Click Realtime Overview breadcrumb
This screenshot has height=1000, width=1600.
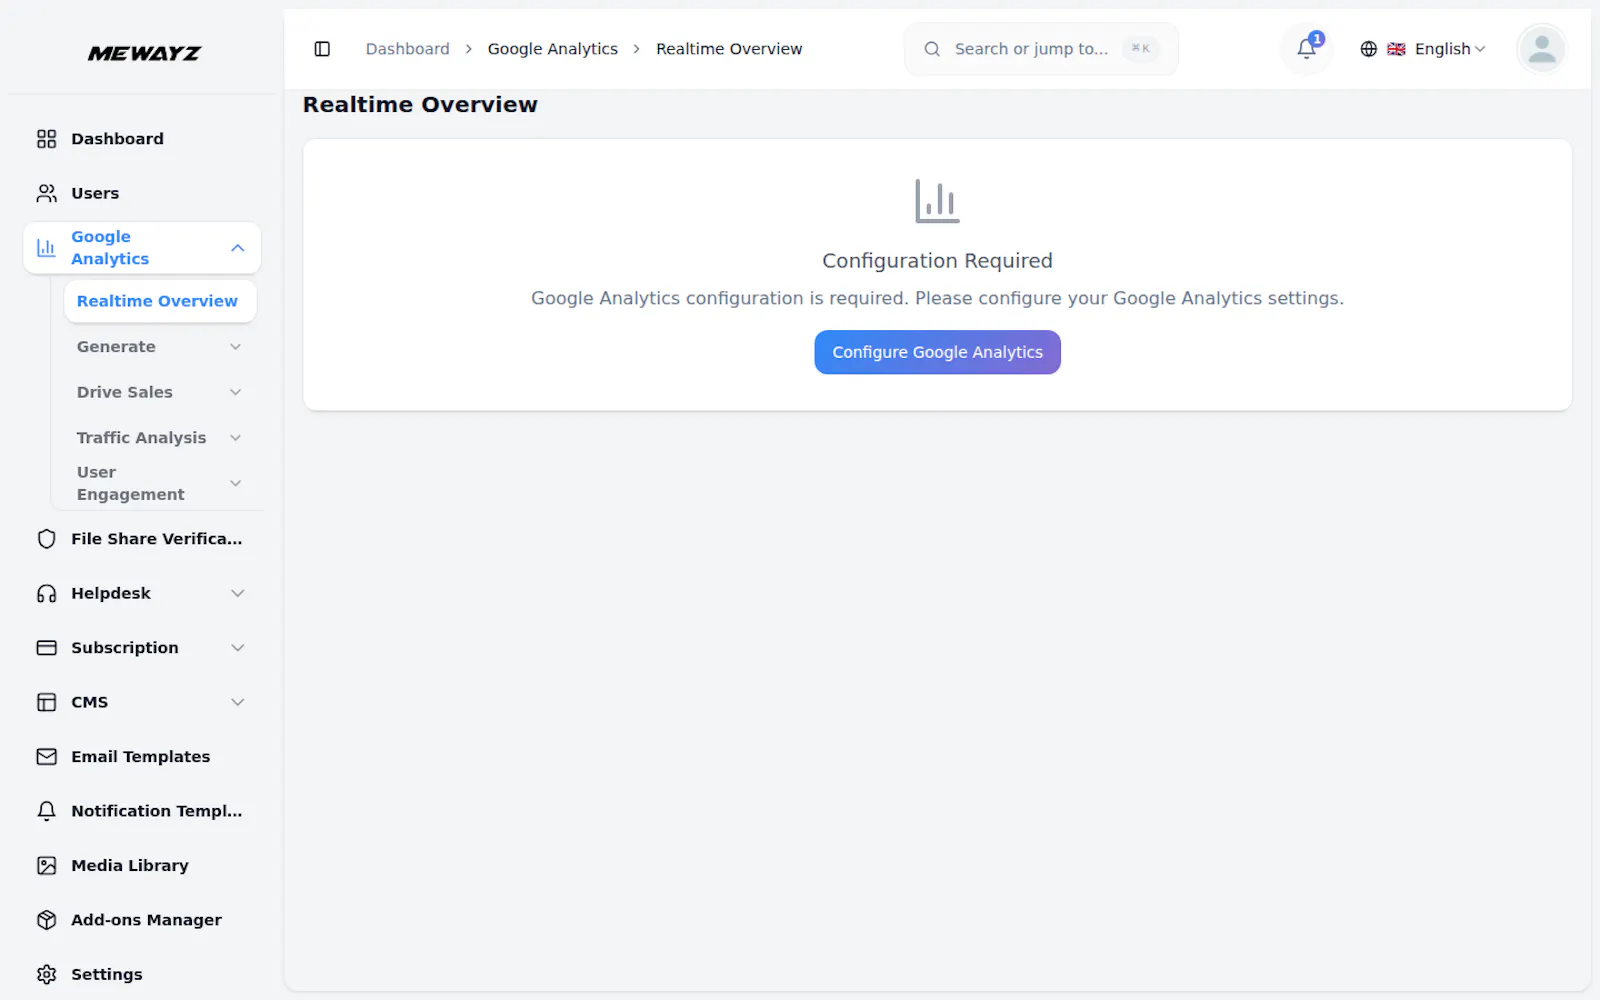click(729, 49)
